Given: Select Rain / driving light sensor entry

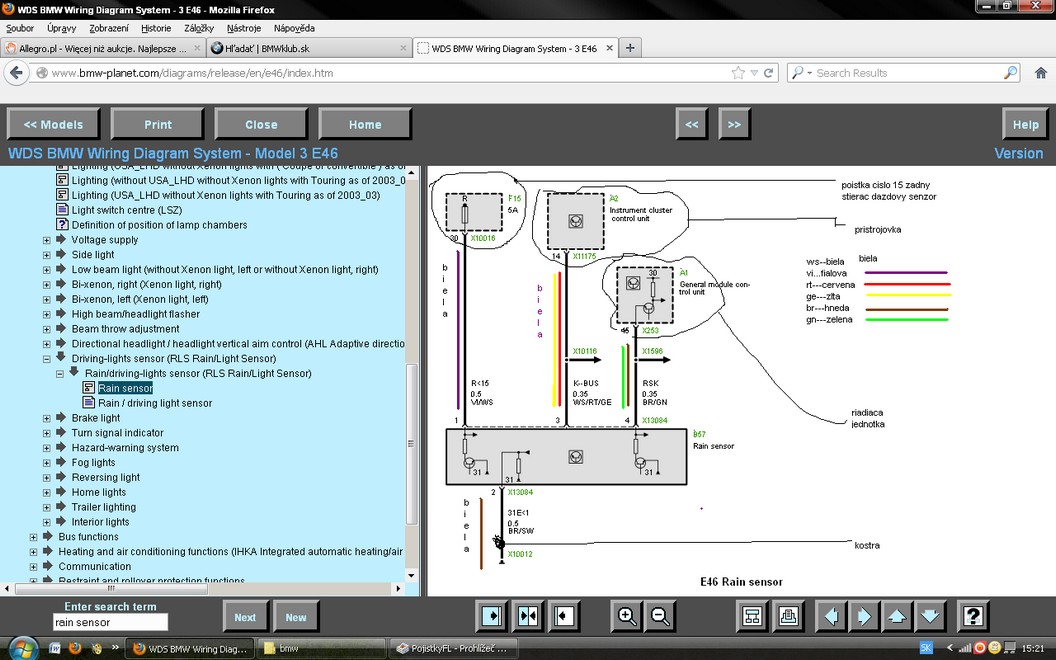Looking at the screenshot, I should point(155,403).
